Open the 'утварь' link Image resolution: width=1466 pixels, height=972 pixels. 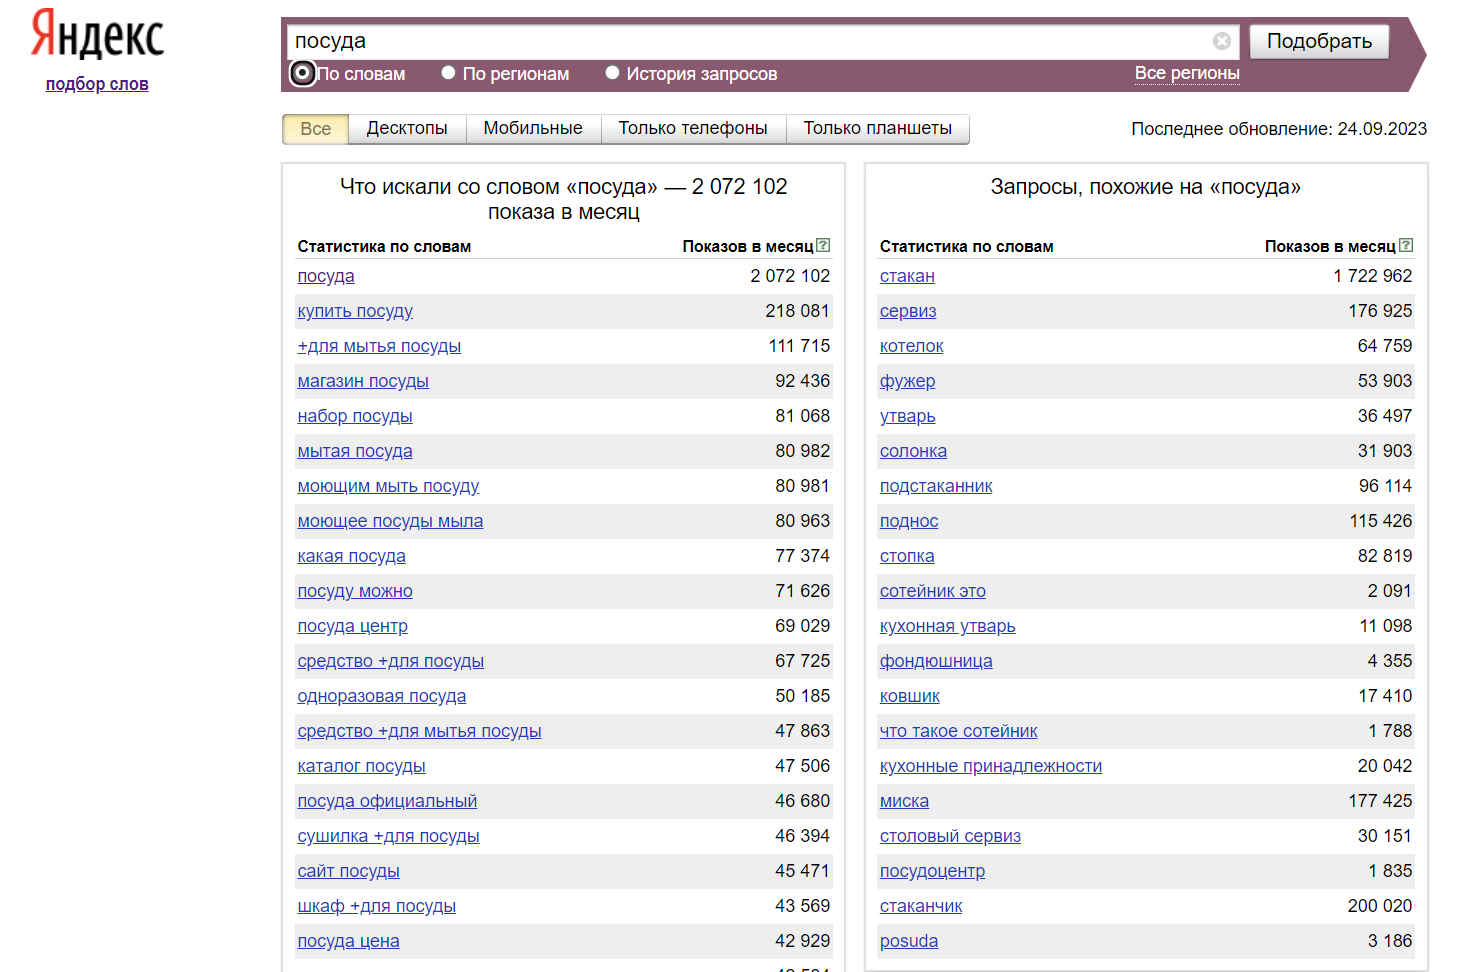[x=907, y=416]
